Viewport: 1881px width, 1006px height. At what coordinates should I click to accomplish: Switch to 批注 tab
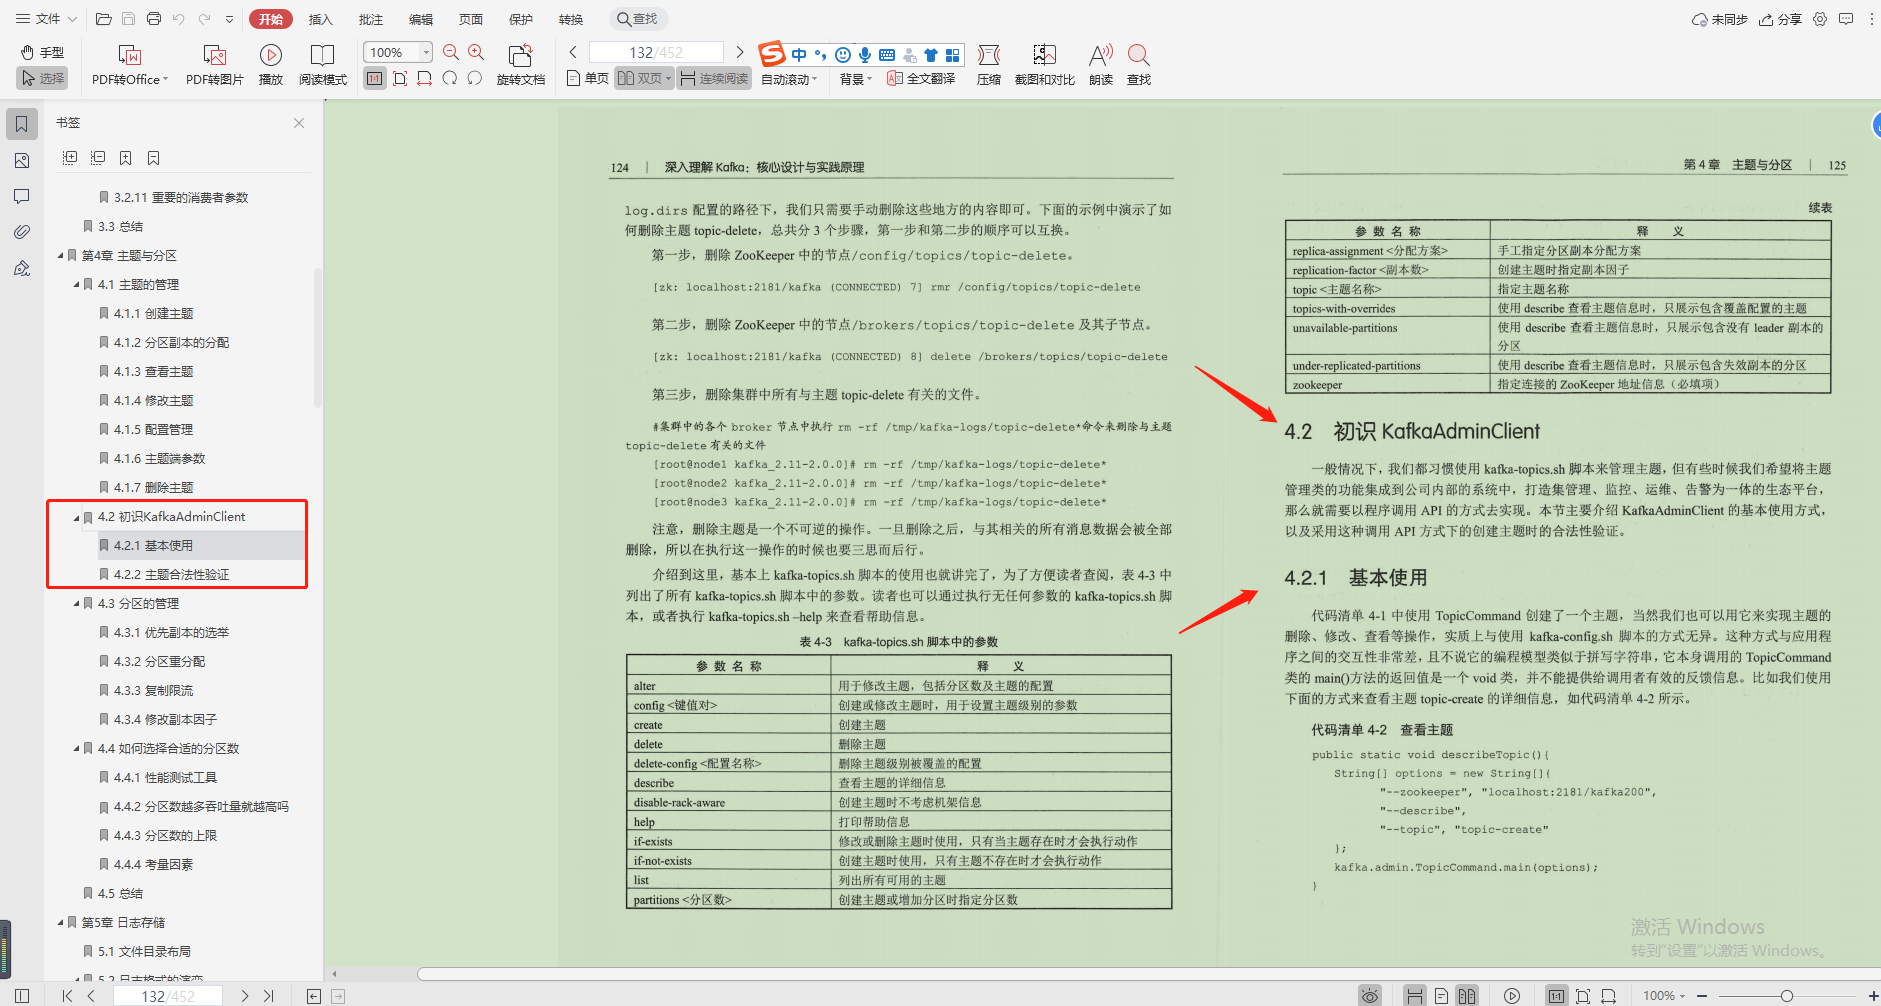coord(370,19)
